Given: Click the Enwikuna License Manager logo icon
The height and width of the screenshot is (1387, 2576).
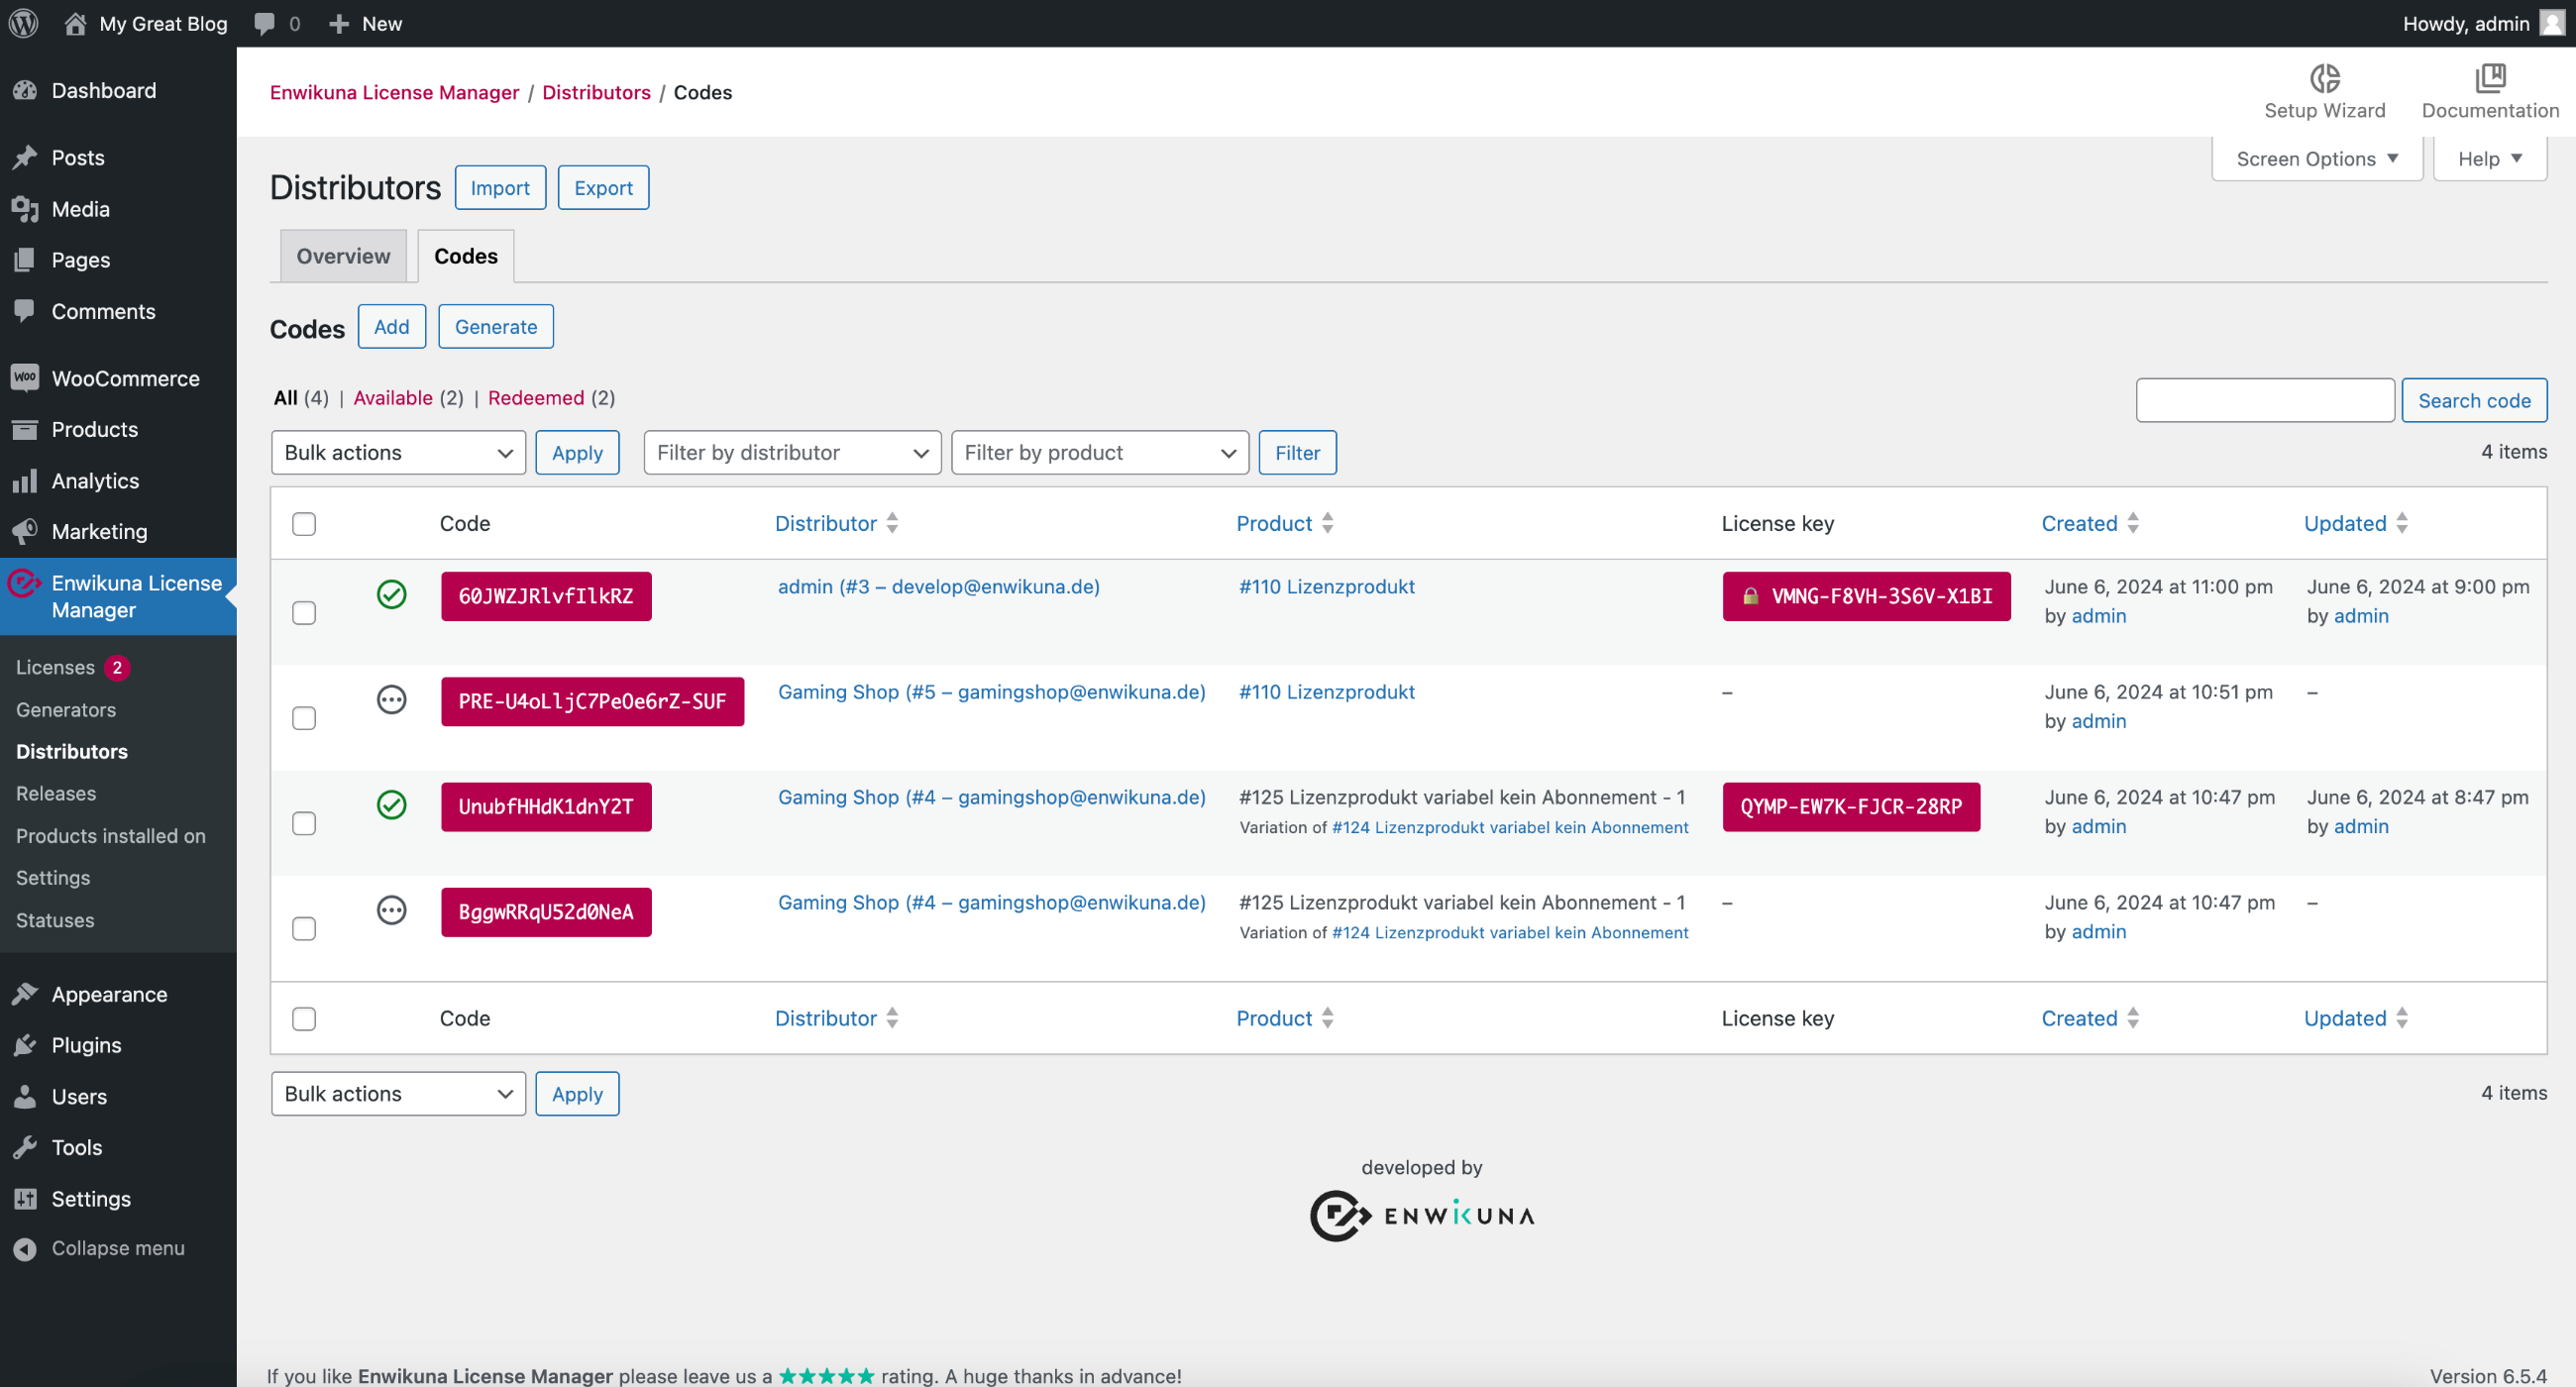Looking at the screenshot, I should tap(25, 582).
